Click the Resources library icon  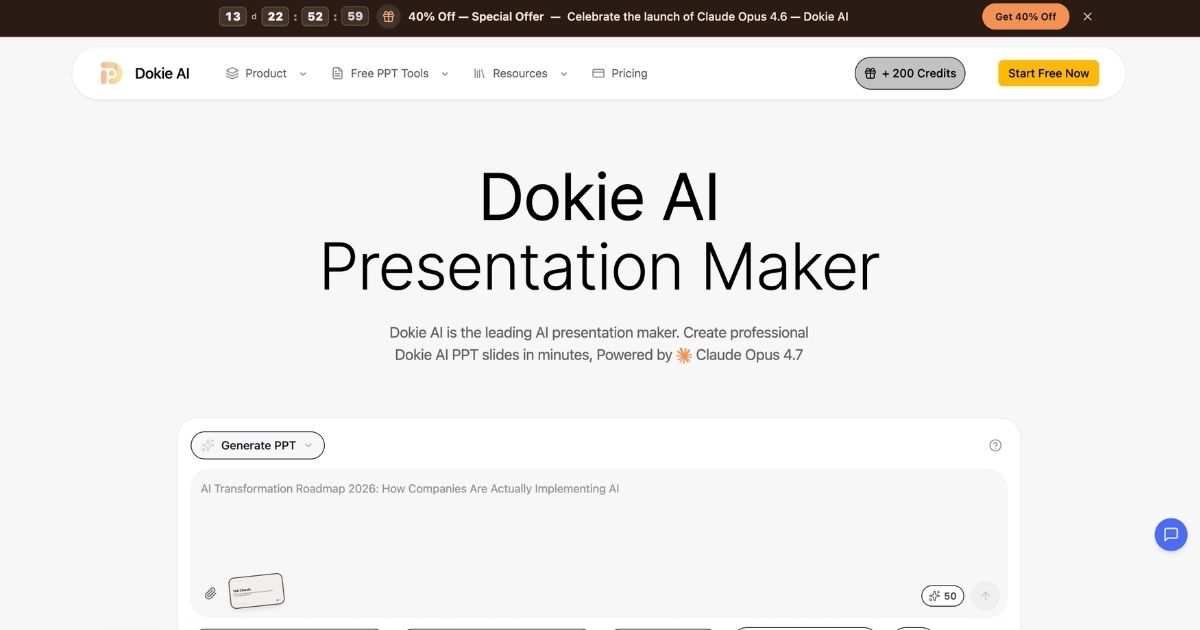click(479, 73)
